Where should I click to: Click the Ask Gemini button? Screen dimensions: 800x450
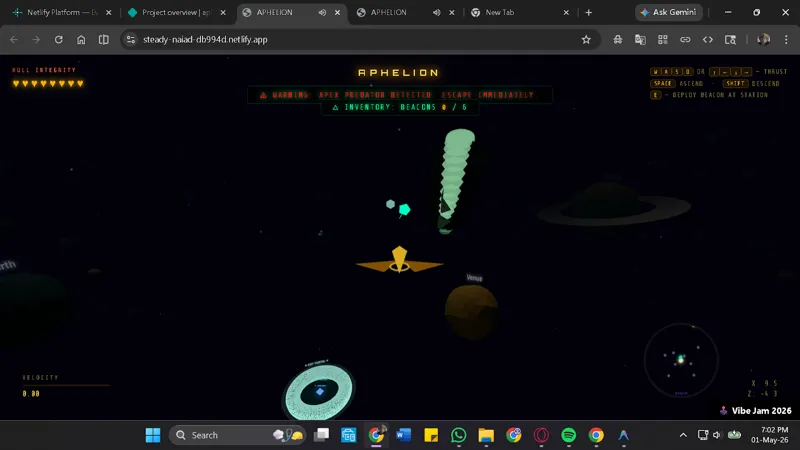(668, 12)
